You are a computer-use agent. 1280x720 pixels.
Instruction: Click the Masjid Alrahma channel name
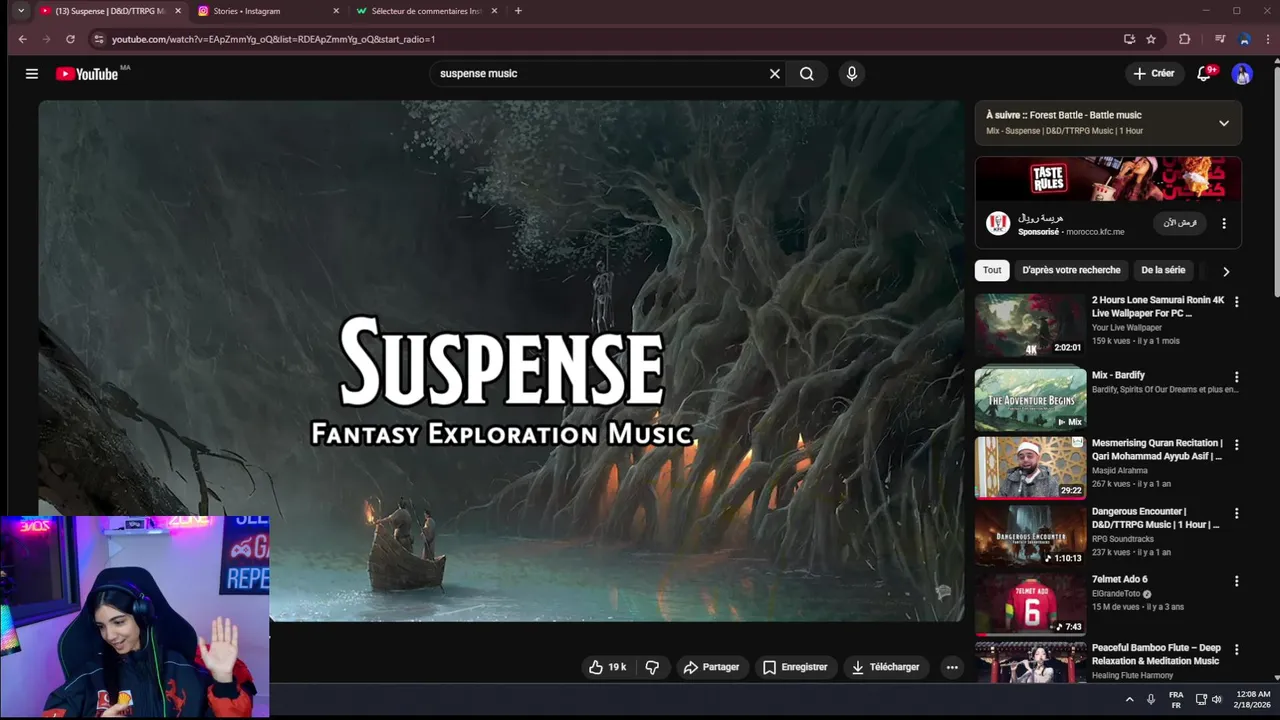pos(1120,471)
